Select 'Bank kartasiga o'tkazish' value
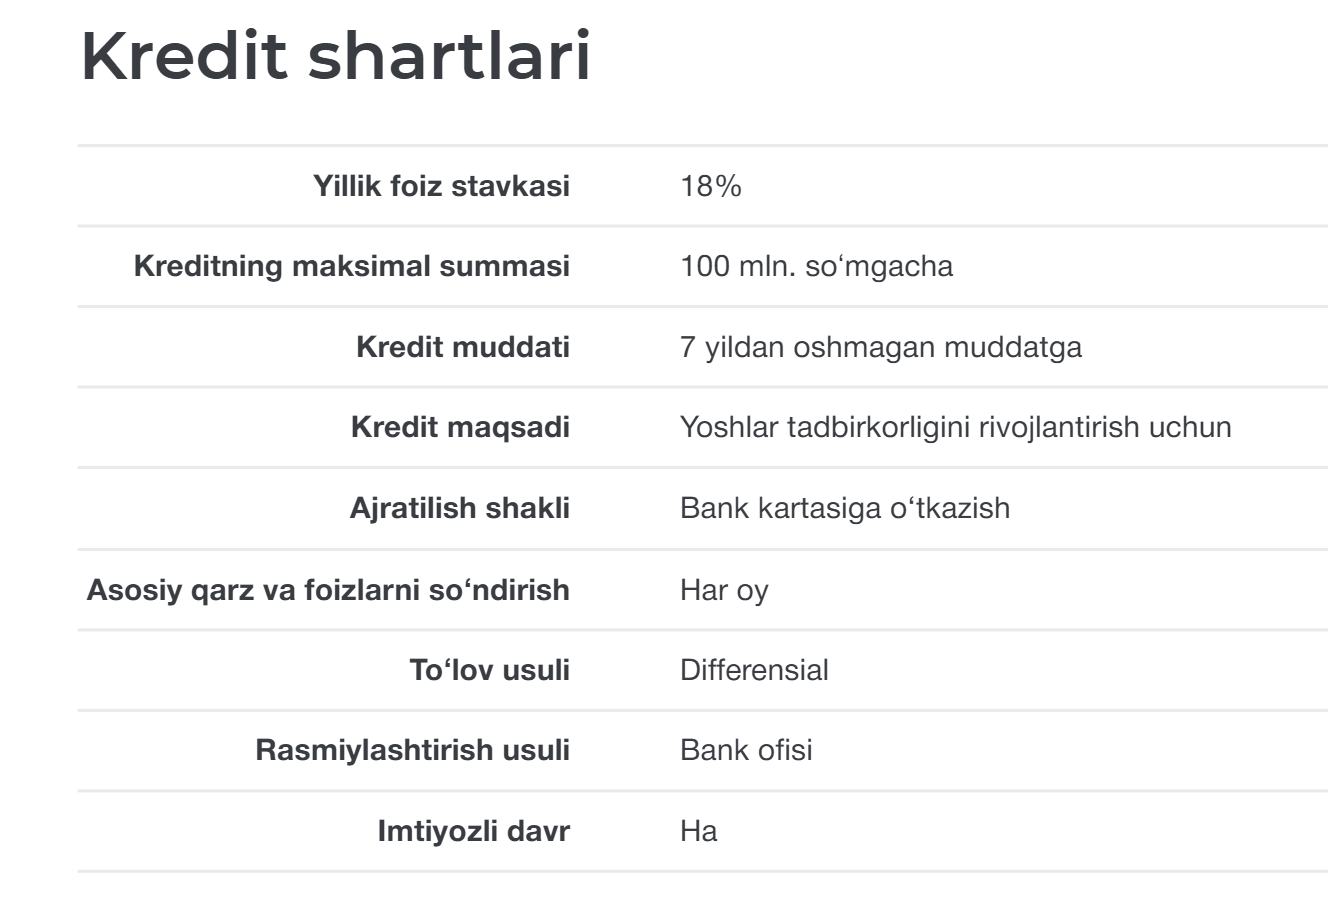The width and height of the screenshot is (1328, 898). coord(845,508)
